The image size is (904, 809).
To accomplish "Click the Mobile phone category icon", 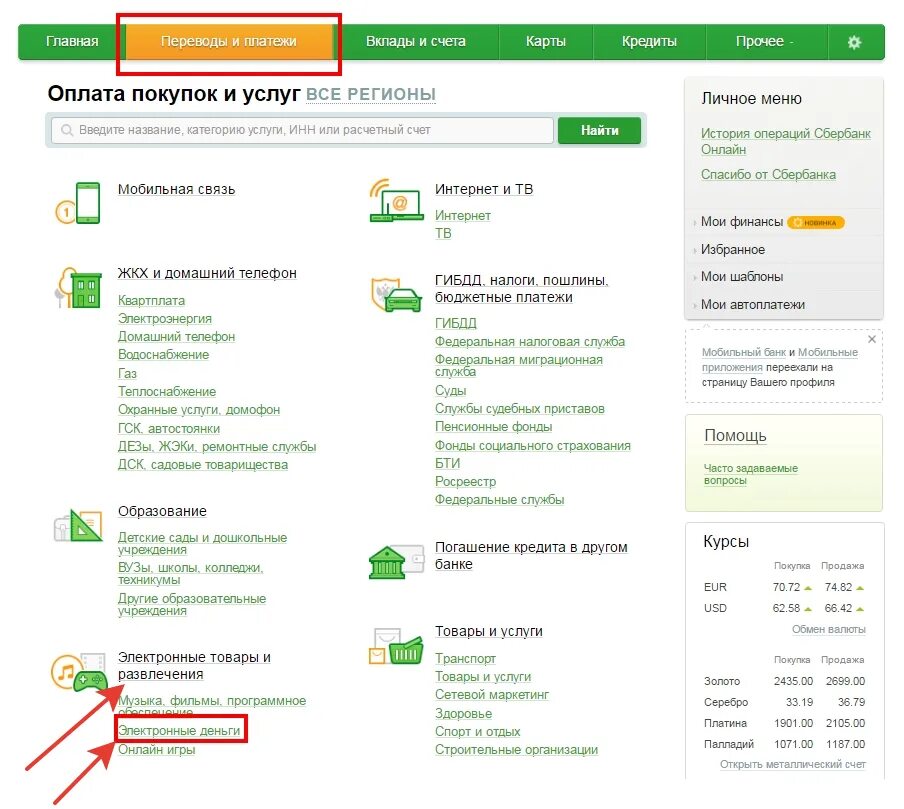I will tap(78, 202).
